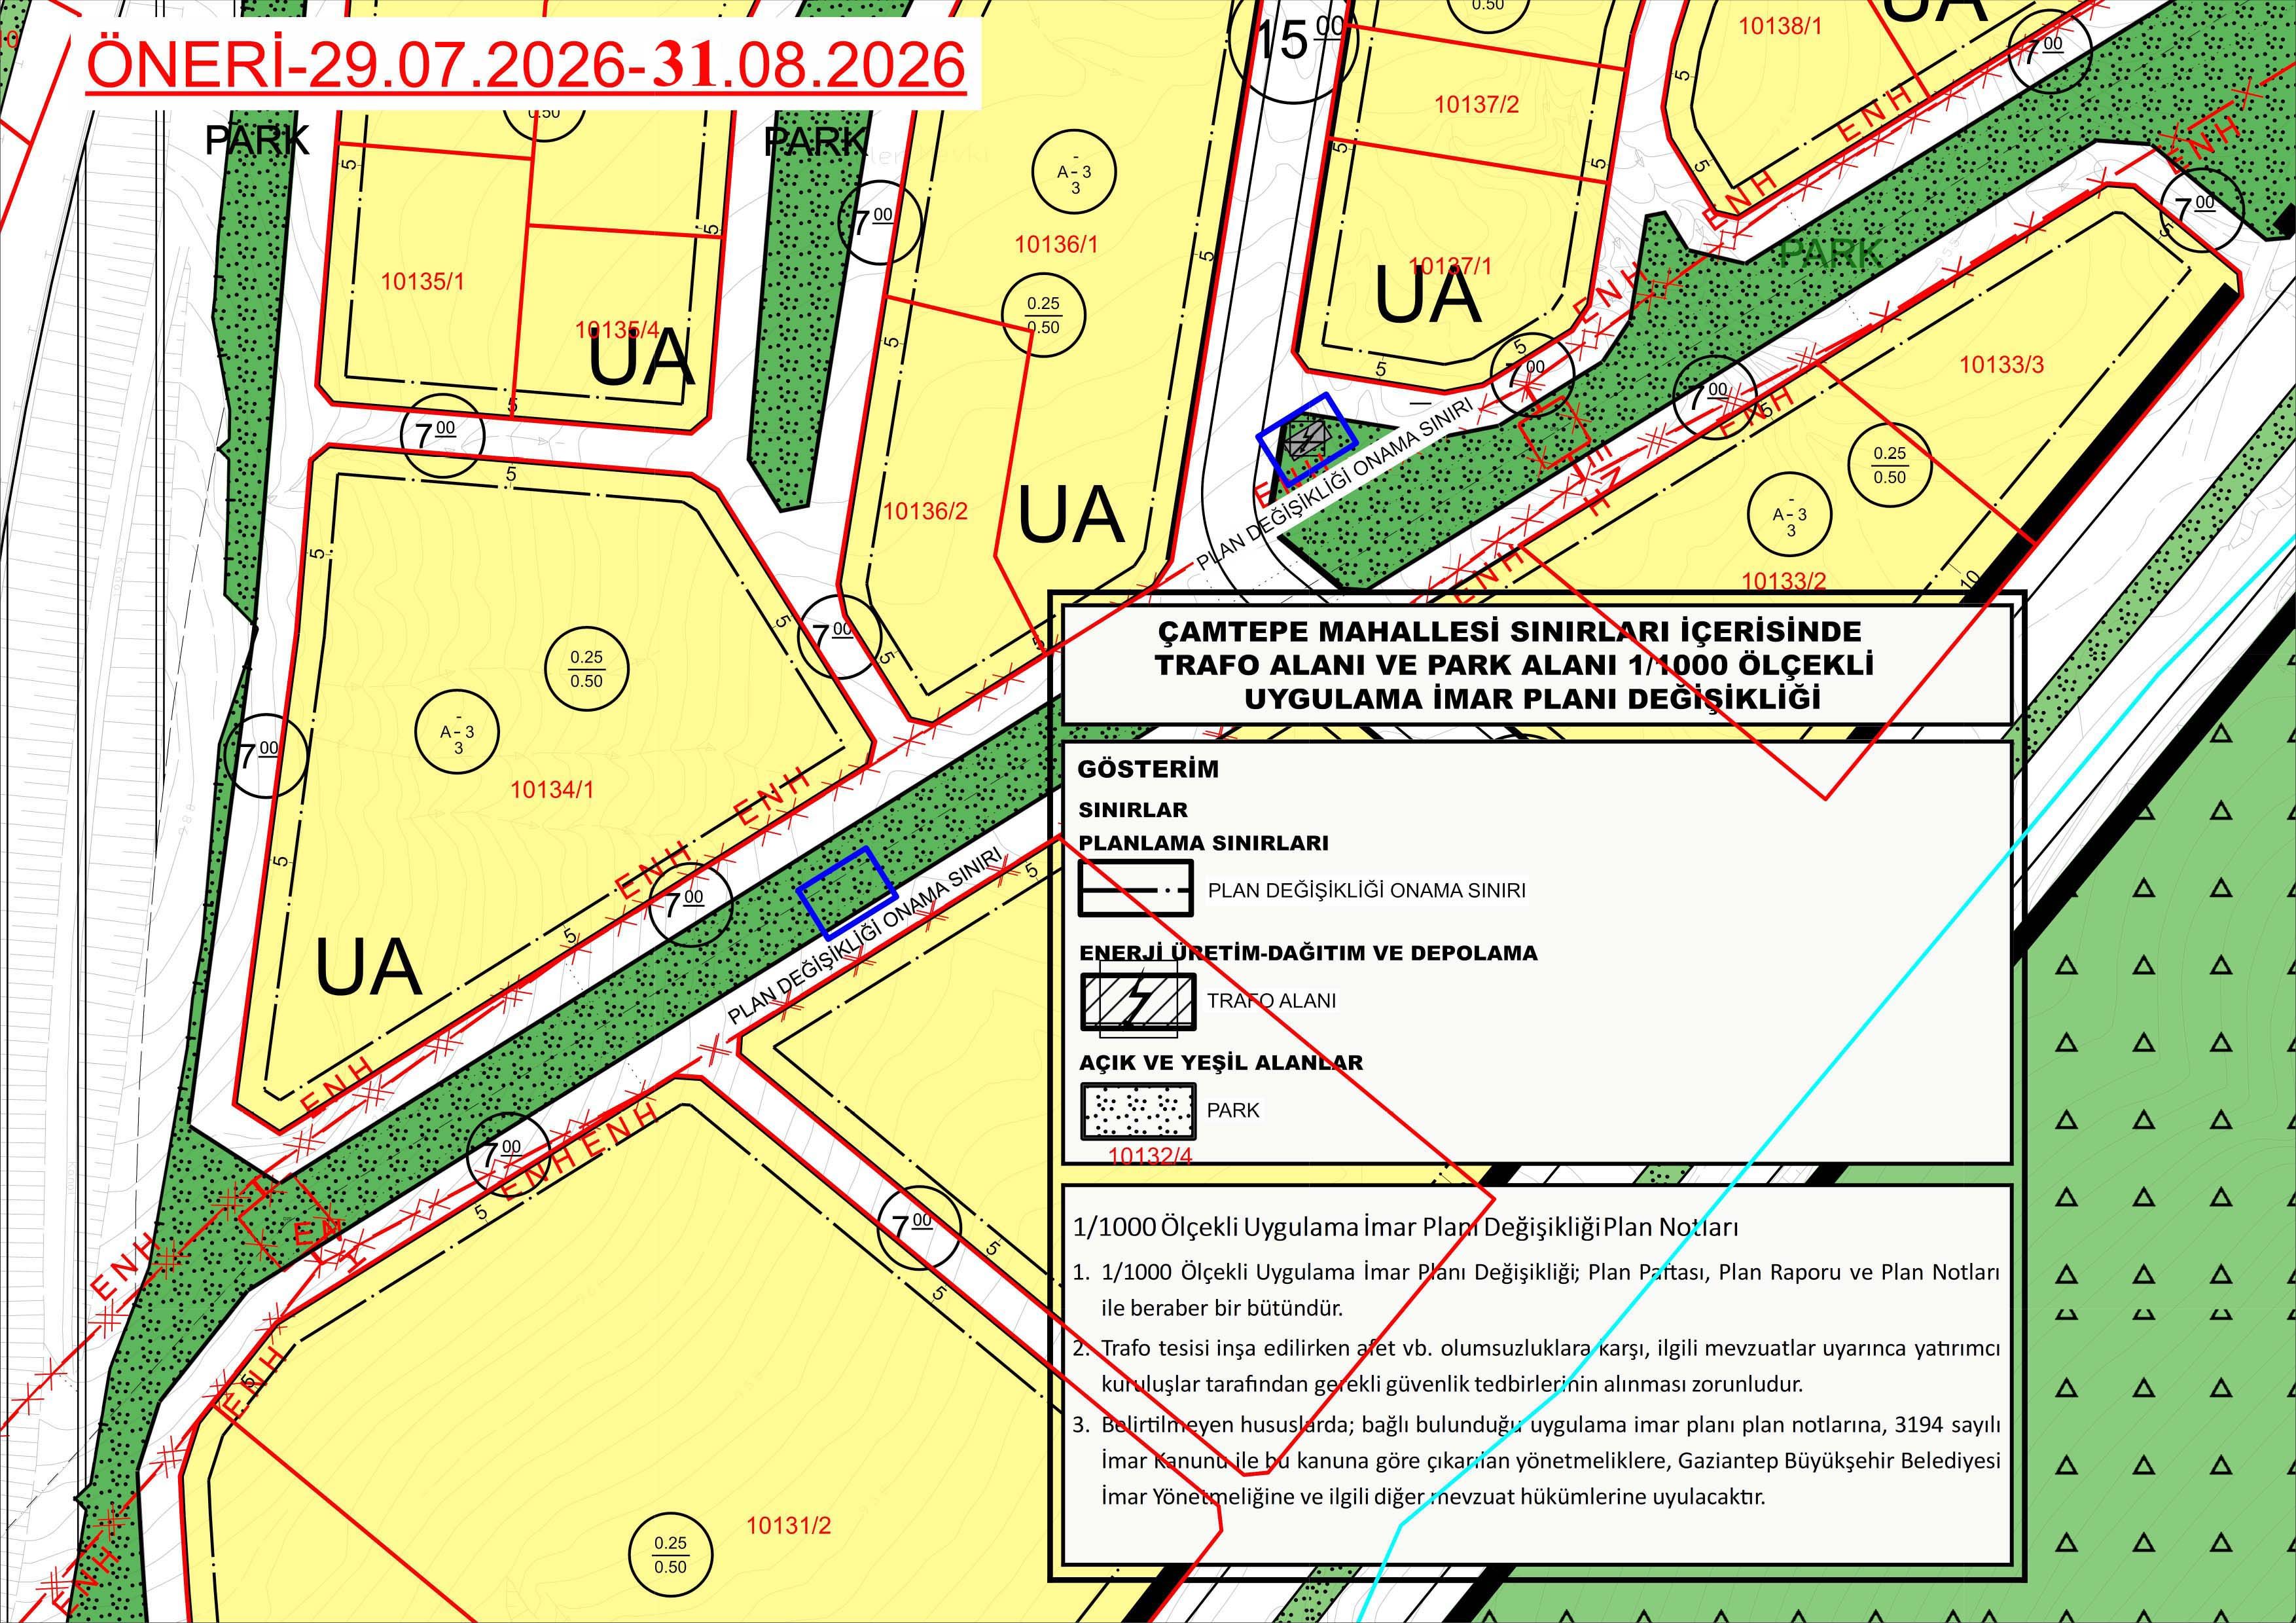Click parcel label 10133/3

click(x=2001, y=365)
